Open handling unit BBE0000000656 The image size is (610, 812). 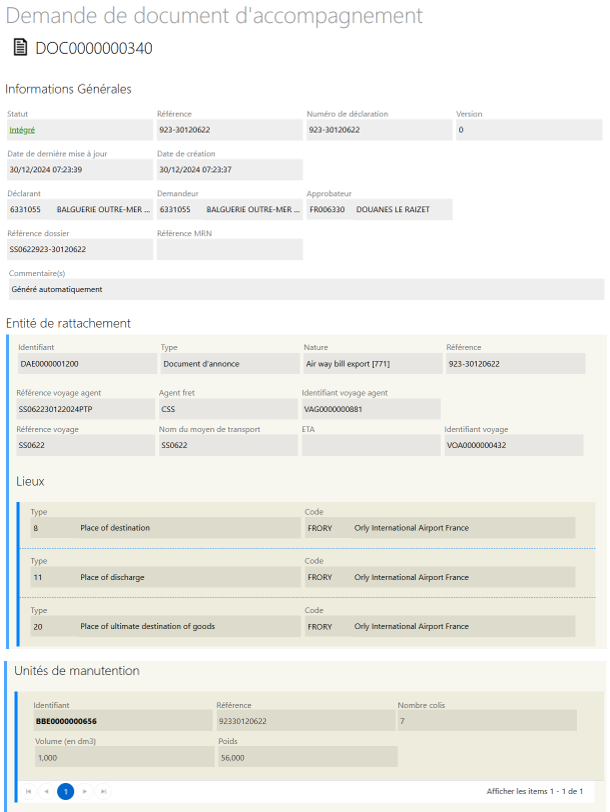[x=66, y=720]
